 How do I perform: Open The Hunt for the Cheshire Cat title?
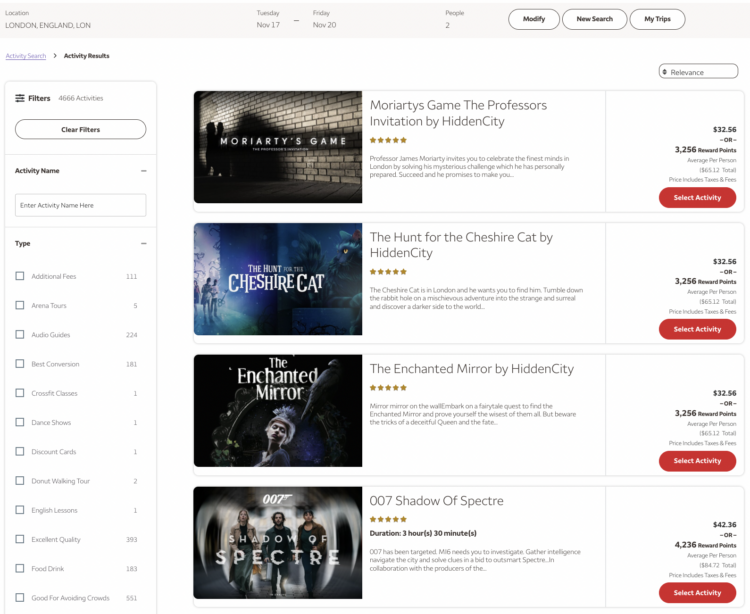[461, 245]
